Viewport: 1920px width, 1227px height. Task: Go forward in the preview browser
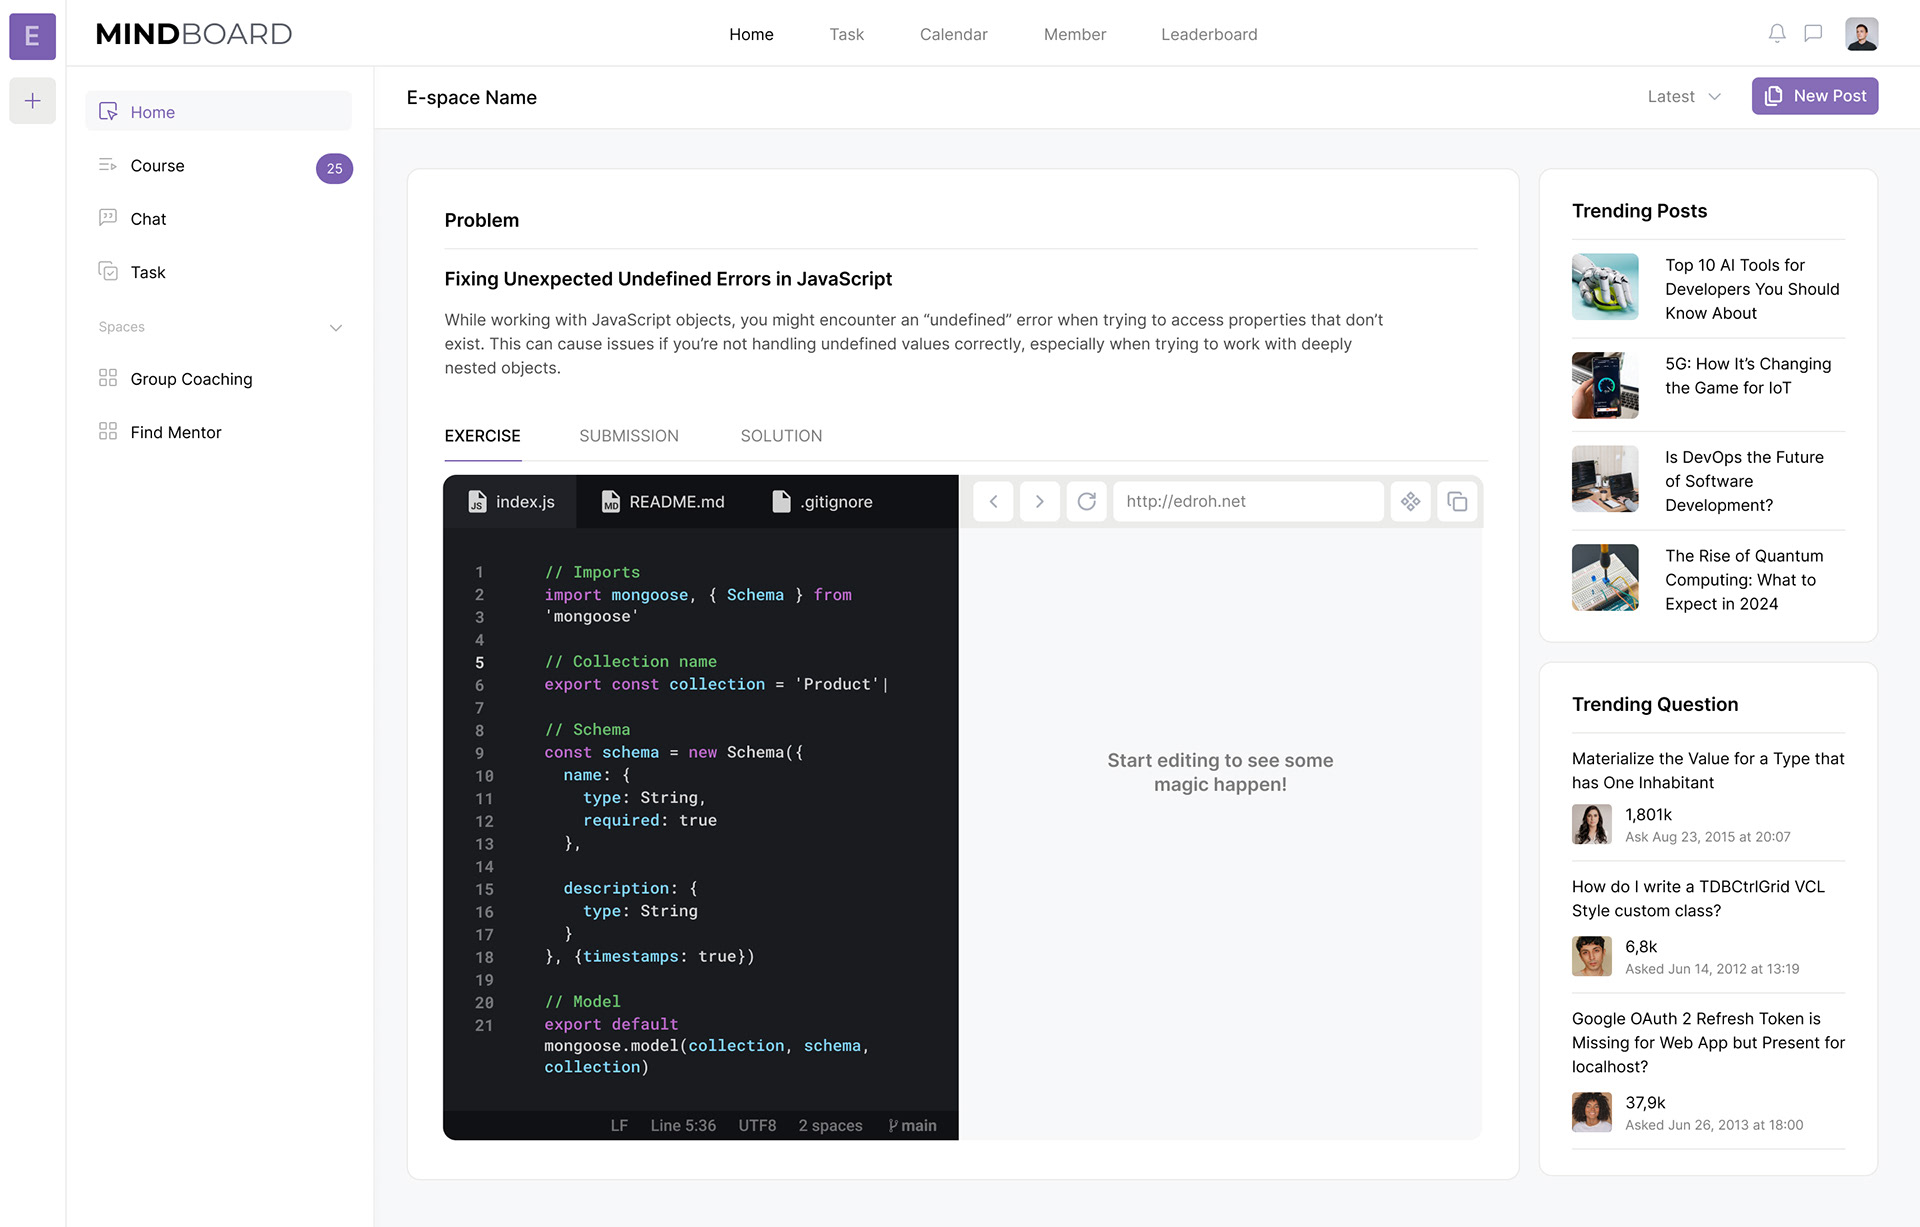(x=1040, y=501)
